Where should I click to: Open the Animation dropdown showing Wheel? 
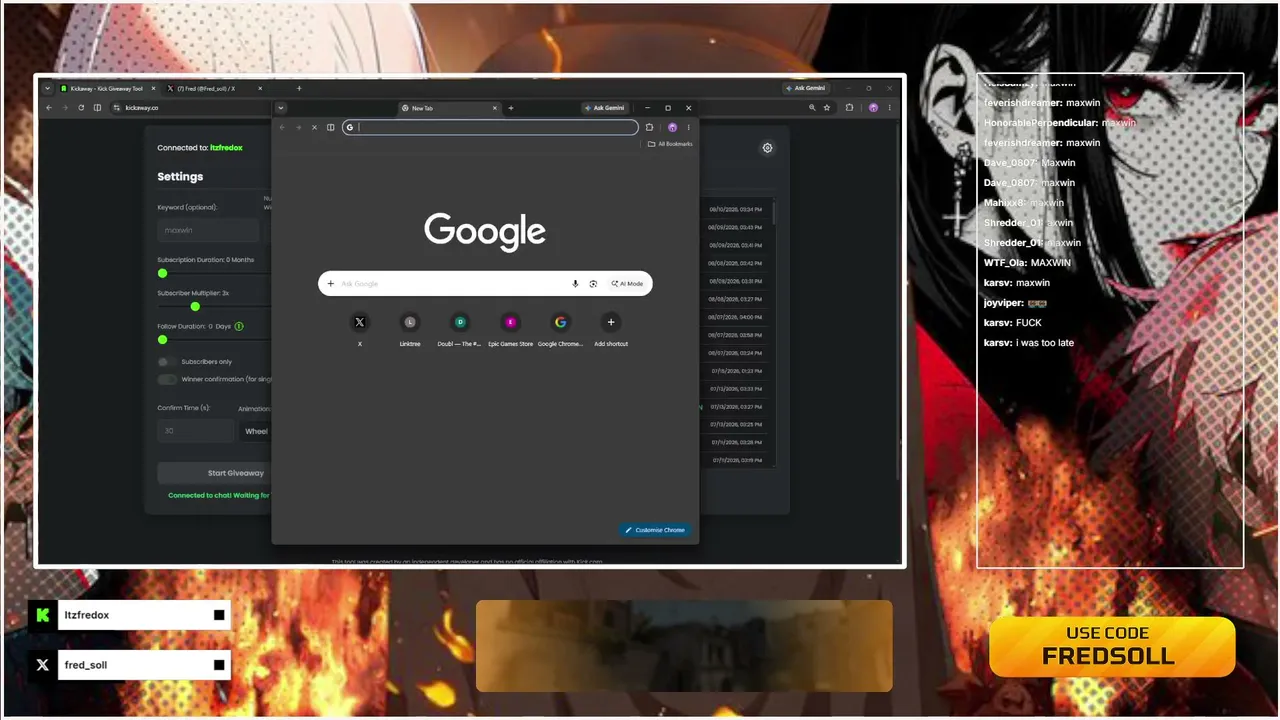[x=256, y=431]
